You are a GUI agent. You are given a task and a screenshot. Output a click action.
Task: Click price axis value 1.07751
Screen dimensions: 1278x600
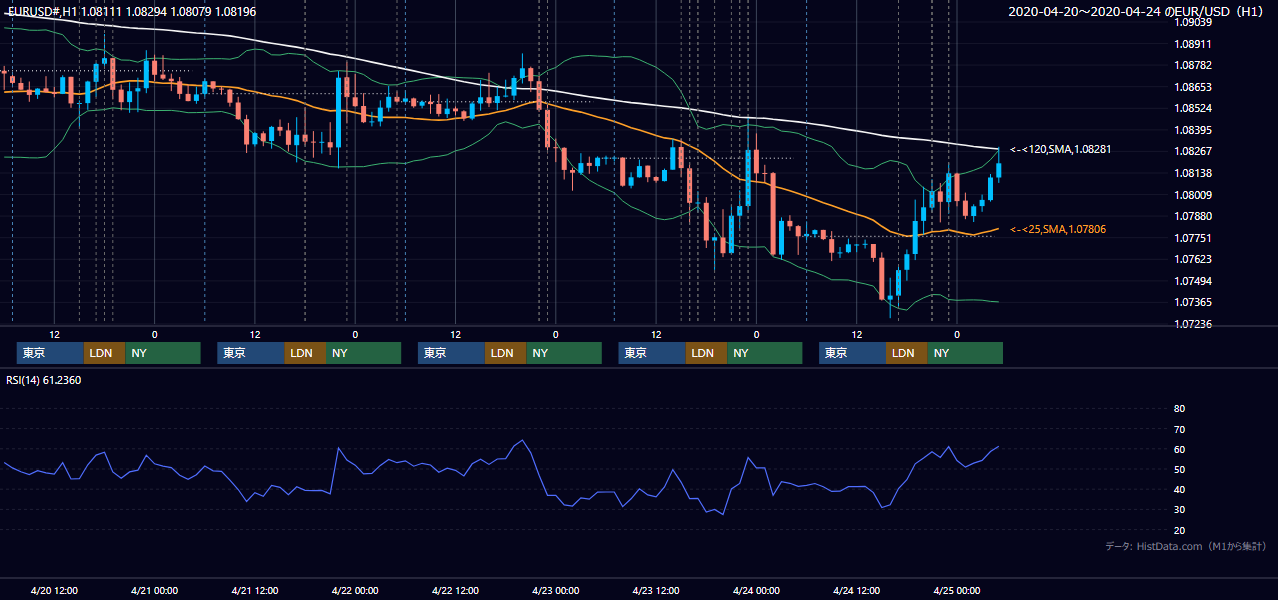[x=1192, y=238]
